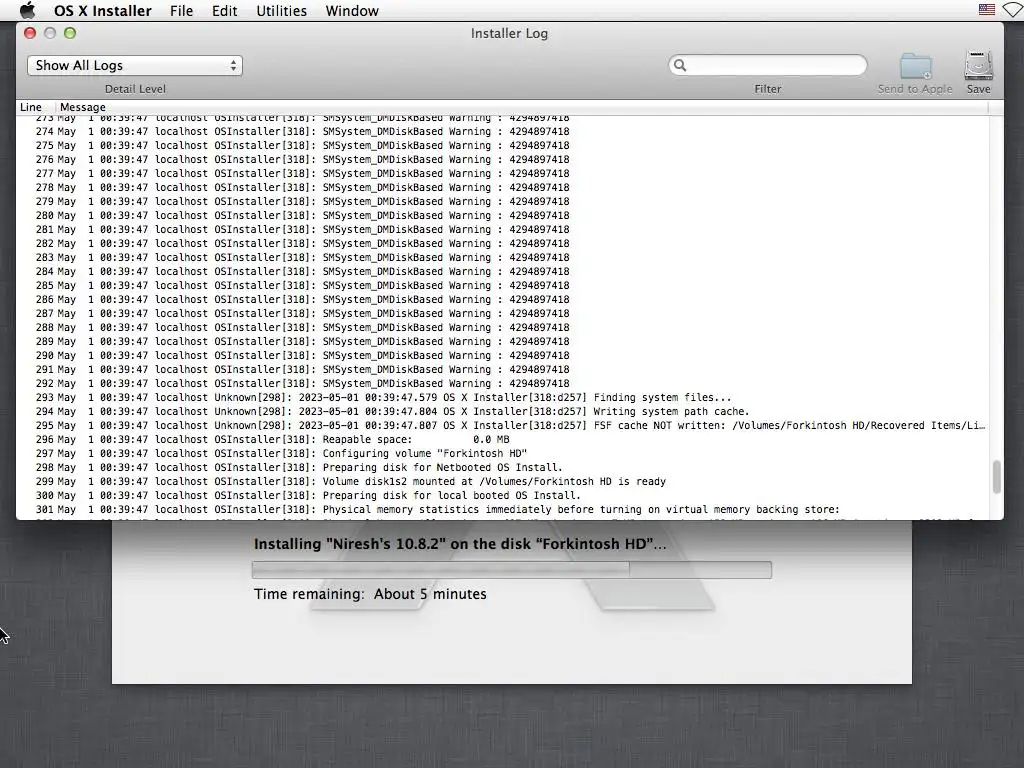This screenshot has width=1024, height=768.
Task: Minimize the Installer Log window
Action: (x=50, y=33)
